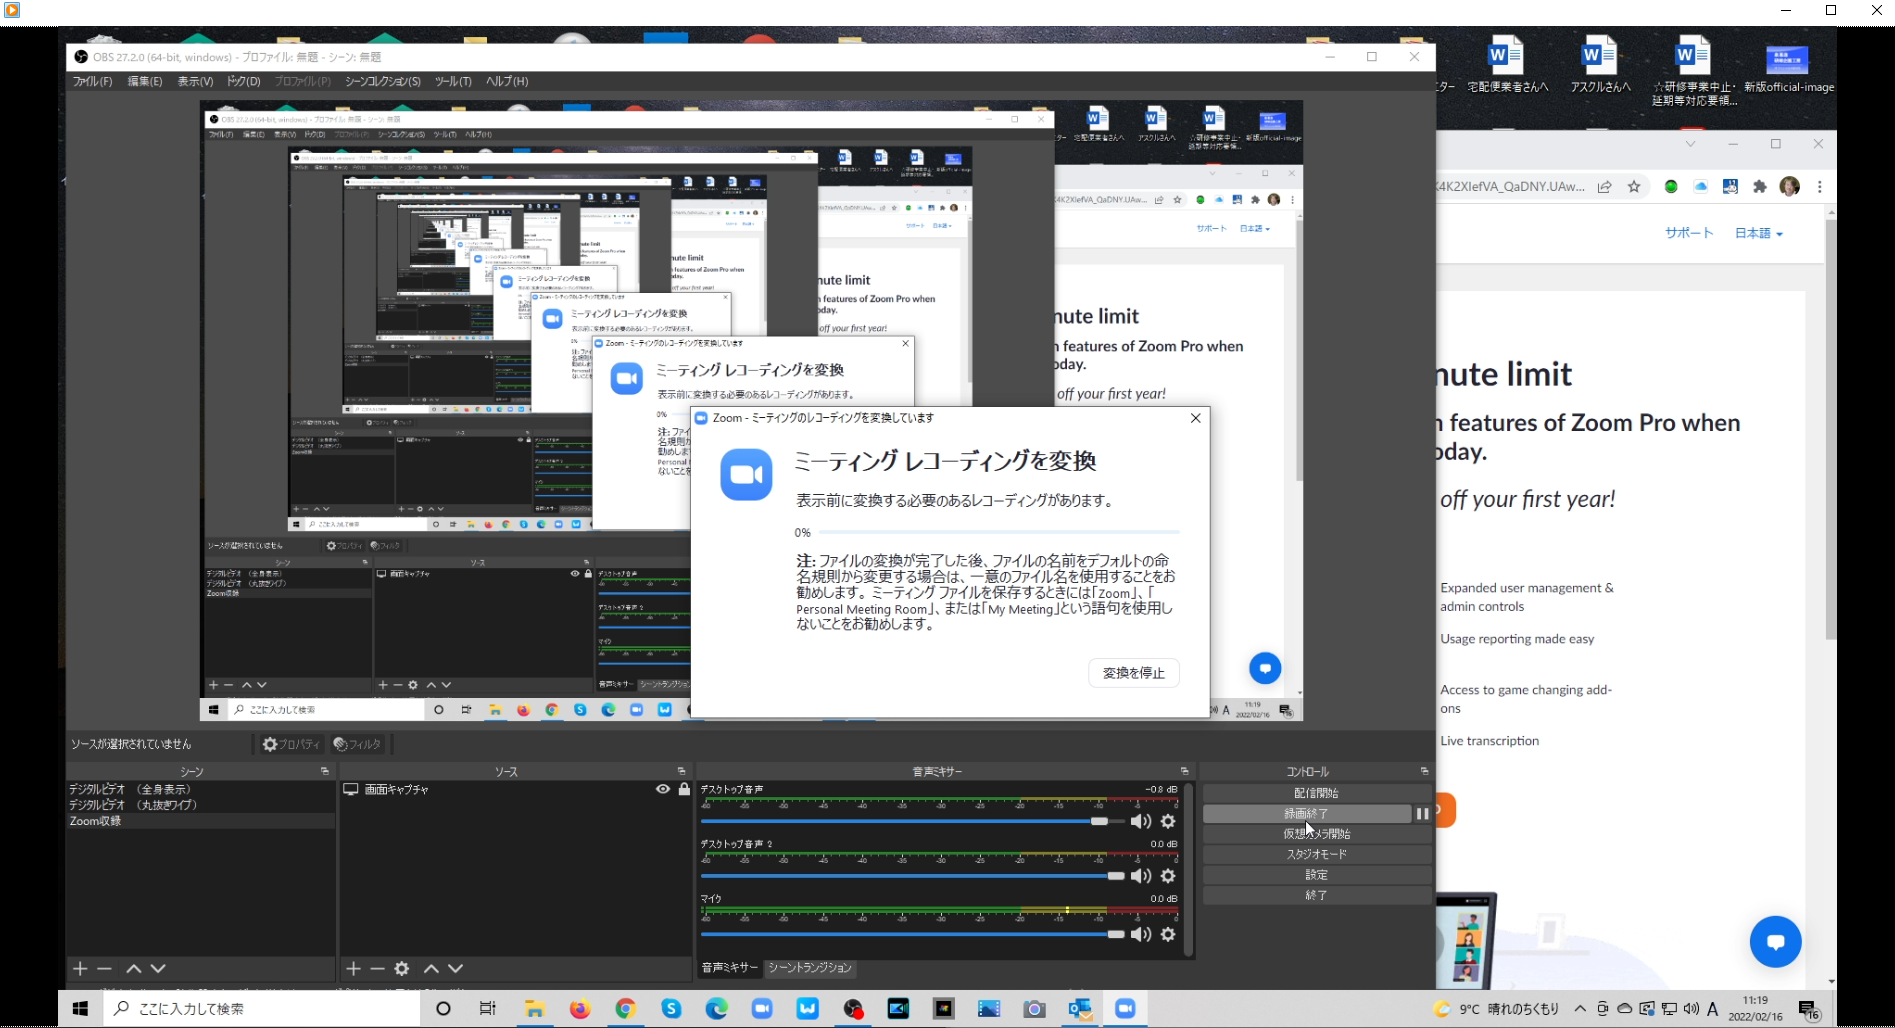Adjust マイク volume slider
1895x1028 pixels.
click(1116, 934)
